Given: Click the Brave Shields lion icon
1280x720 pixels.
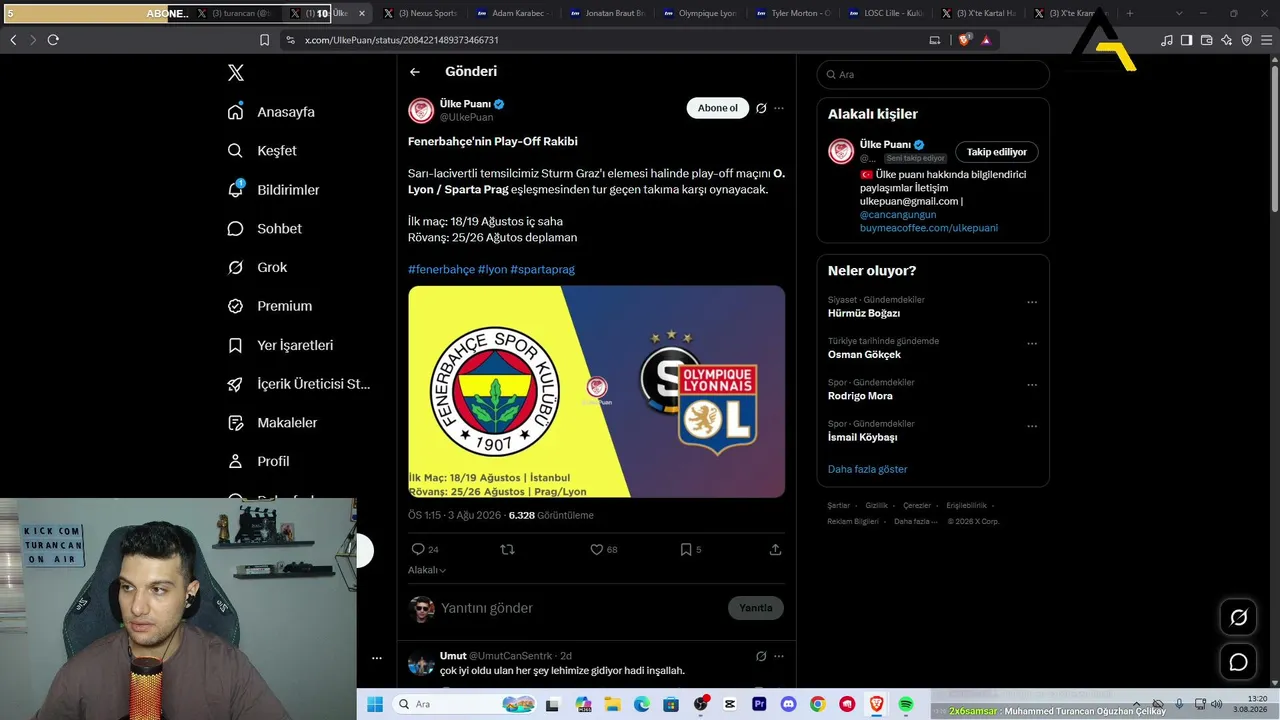Looking at the screenshot, I should pos(964,40).
